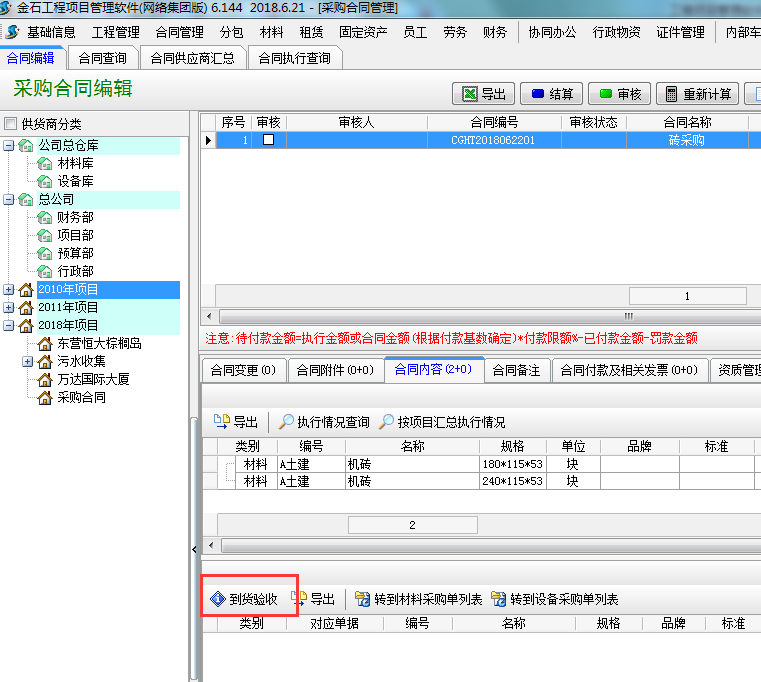This screenshot has height=682, width=761.
Task: Expand the 2010年项目 tree node
Action: pos(9,290)
